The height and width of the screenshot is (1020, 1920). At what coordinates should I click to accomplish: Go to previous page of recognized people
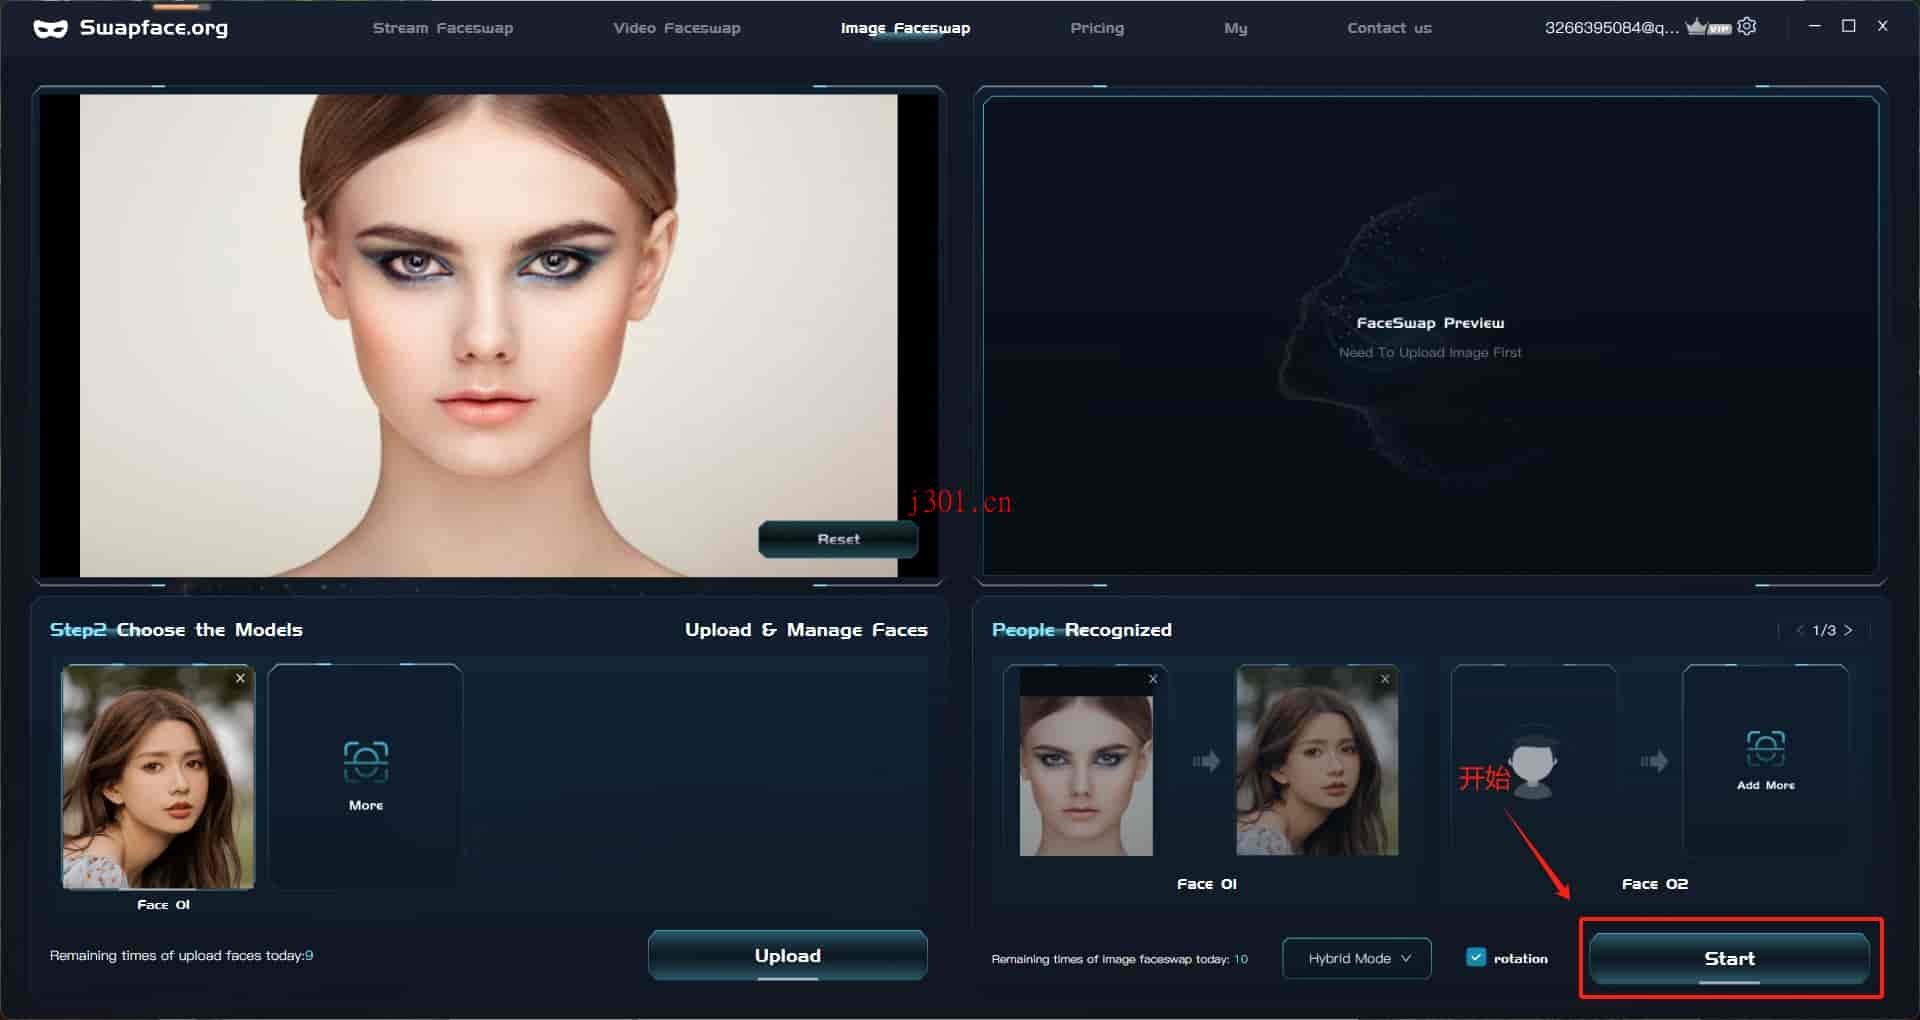tap(1800, 630)
